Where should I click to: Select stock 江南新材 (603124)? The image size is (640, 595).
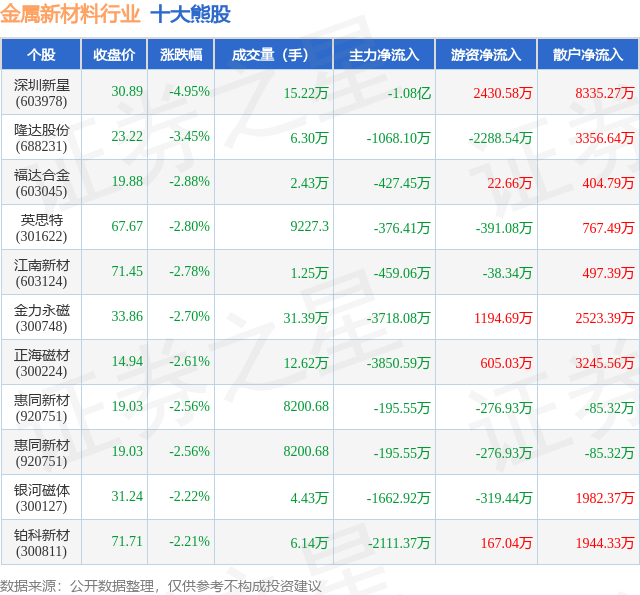pyautogui.click(x=41, y=273)
